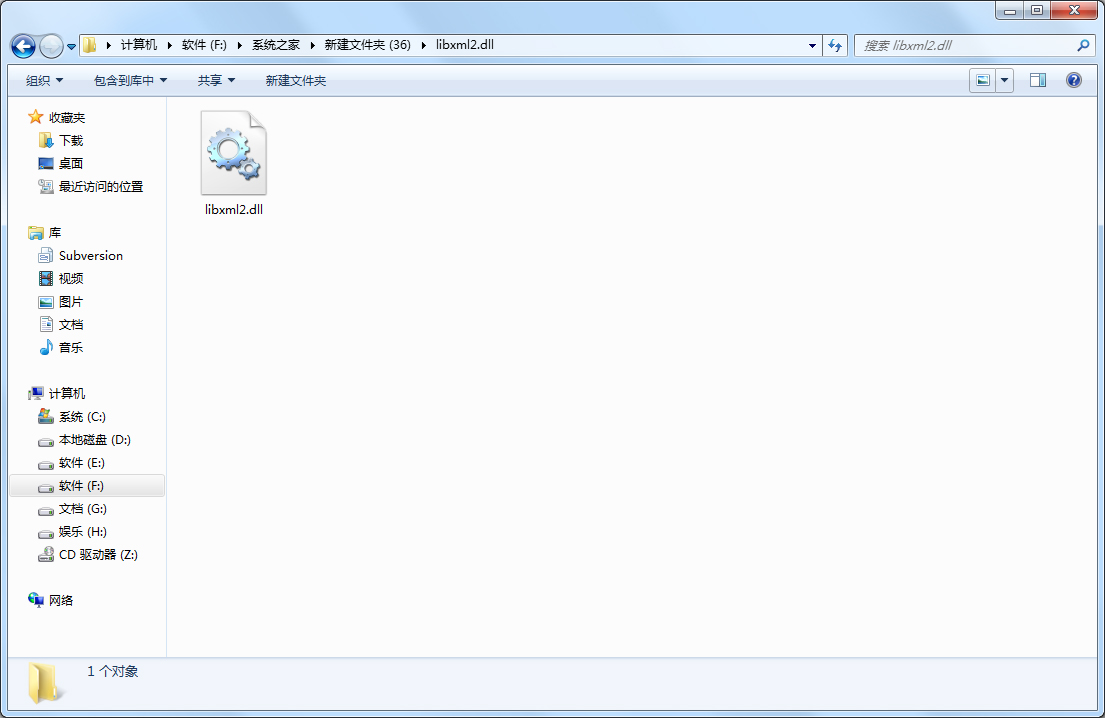Expand the change view dropdown arrow
The image size is (1105, 718).
[1003, 80]
